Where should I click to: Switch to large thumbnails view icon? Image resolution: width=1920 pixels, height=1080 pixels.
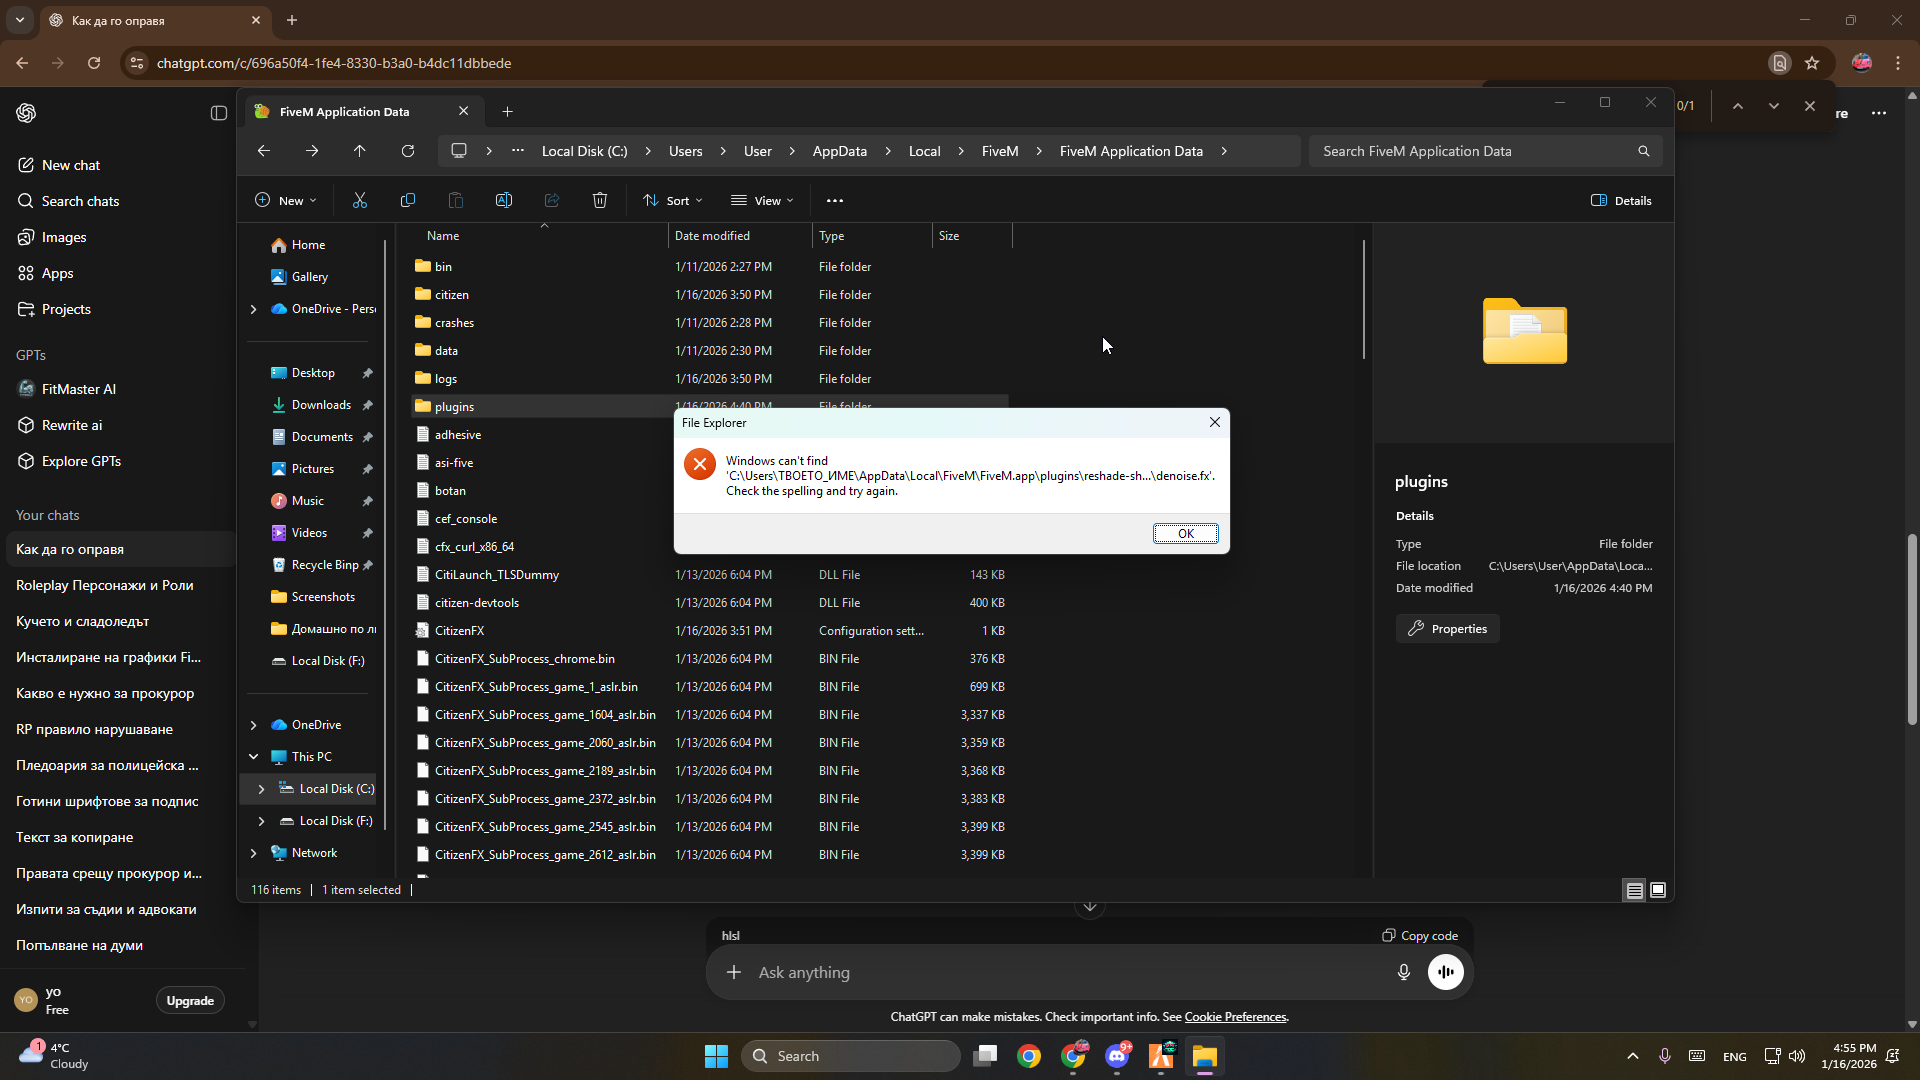(x=1658, y=890)
